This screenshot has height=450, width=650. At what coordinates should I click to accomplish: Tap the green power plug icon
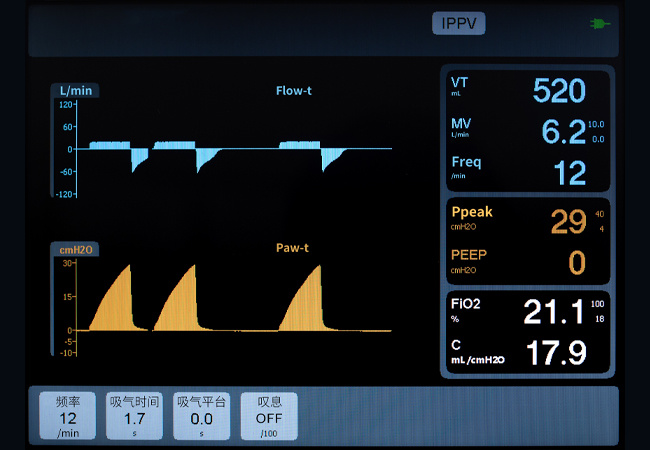(x=600, y=23)
